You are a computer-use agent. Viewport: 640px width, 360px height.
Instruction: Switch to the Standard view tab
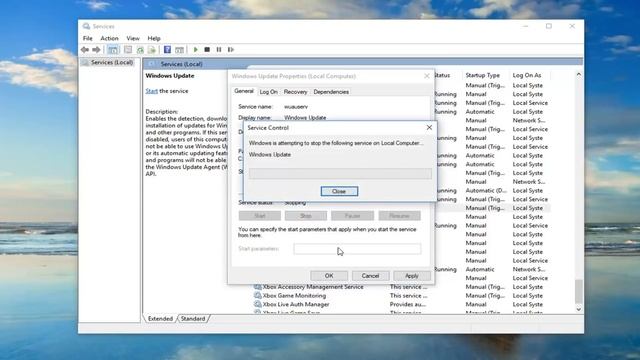tap(193, 318)
